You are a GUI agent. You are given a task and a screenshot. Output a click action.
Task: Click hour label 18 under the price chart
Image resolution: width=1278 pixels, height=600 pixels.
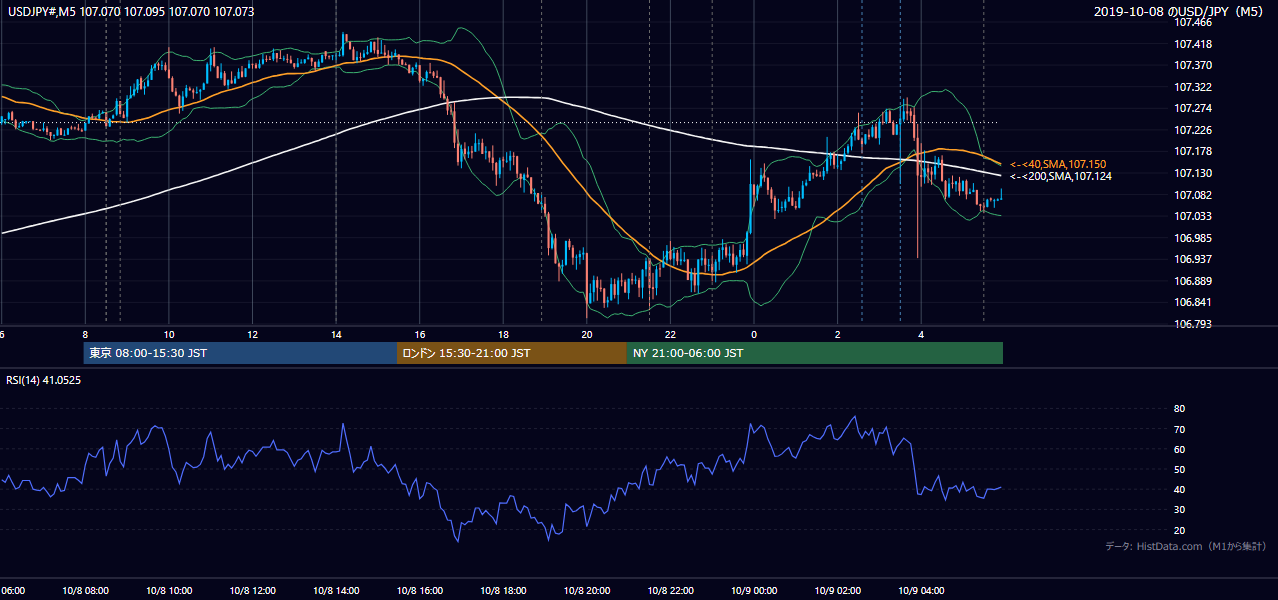[503, 335]
